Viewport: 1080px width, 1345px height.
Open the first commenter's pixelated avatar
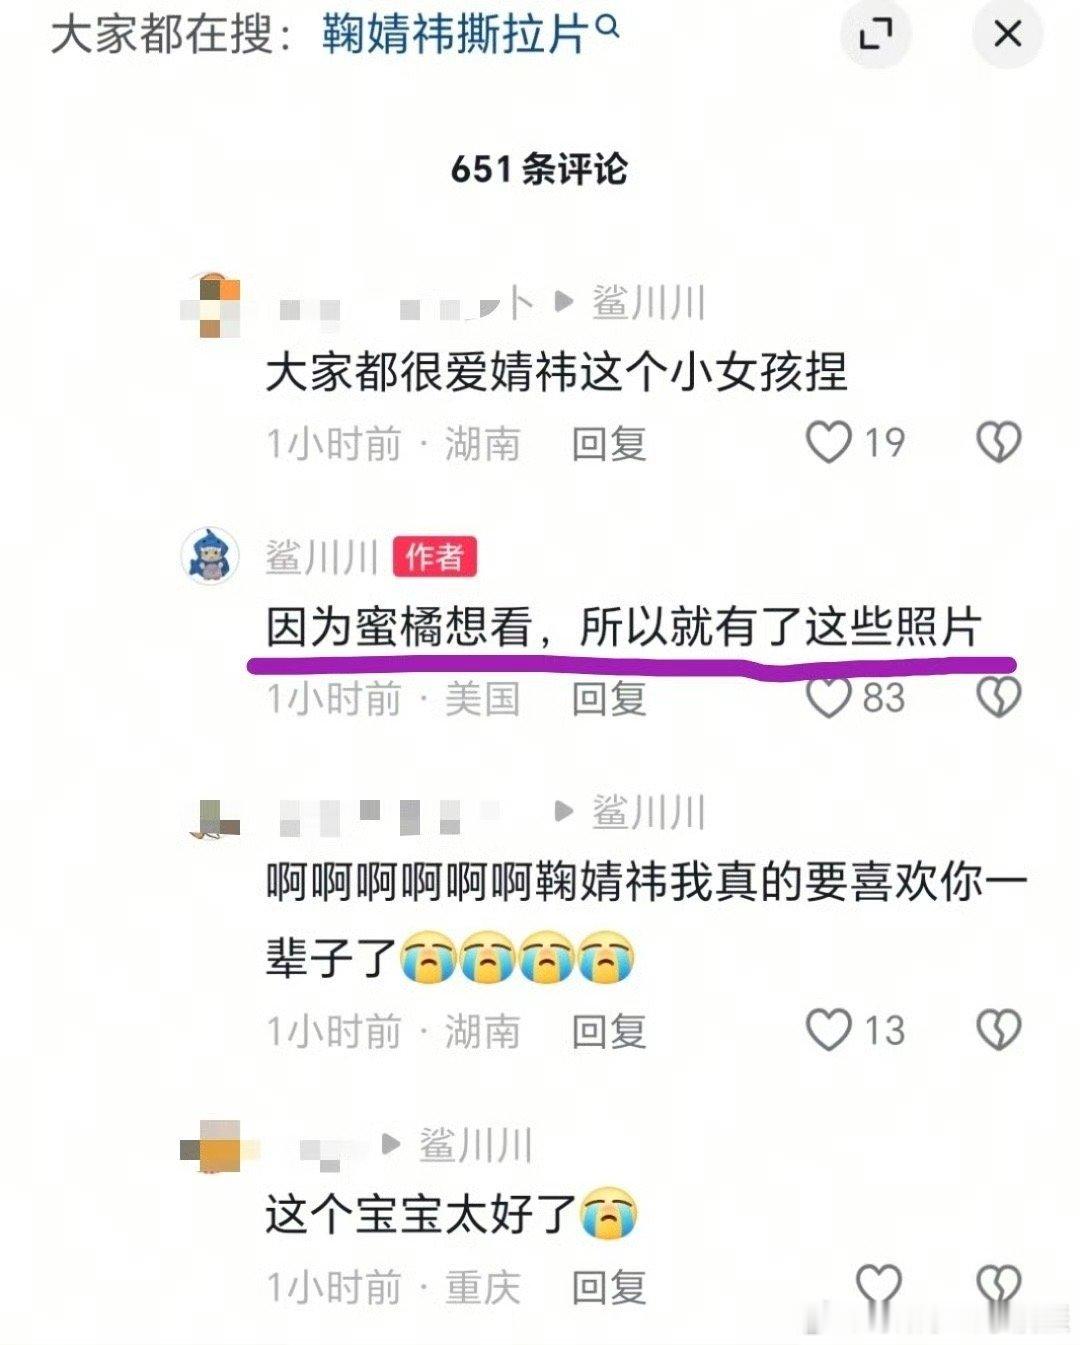coord(210,304)
